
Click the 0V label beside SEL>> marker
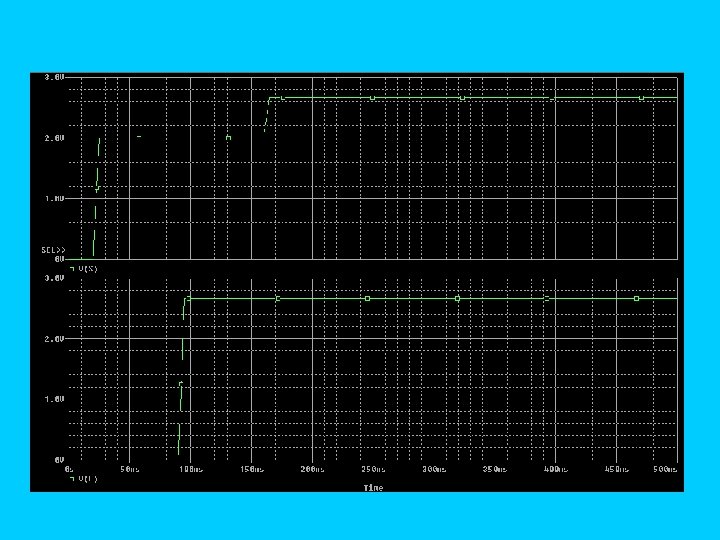(60, 259)
